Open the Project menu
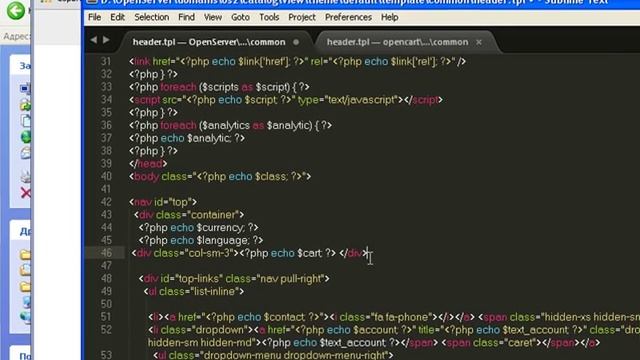The image size is (640, 360). coord(302,17)
